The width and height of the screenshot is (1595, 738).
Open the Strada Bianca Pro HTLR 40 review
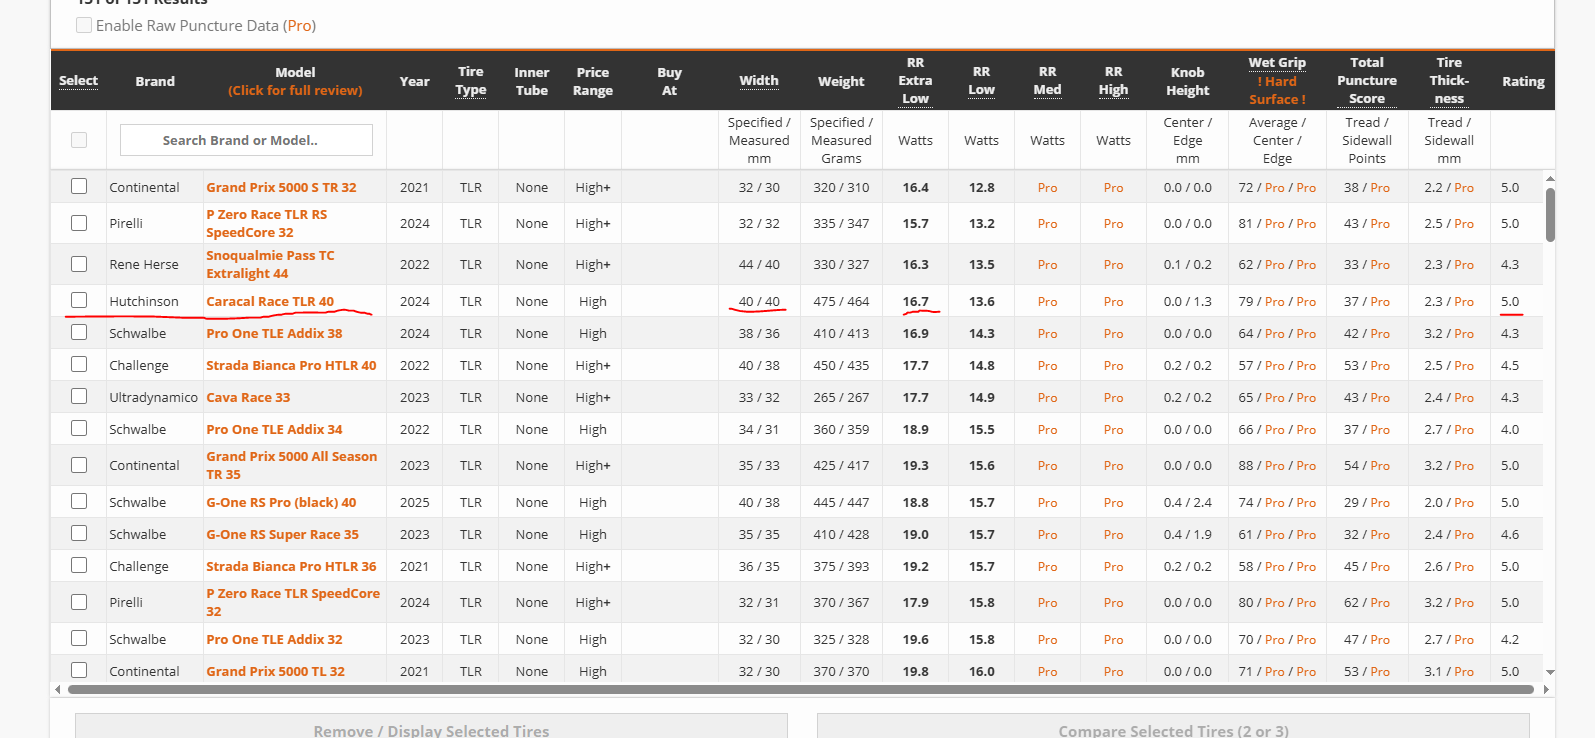291,365
